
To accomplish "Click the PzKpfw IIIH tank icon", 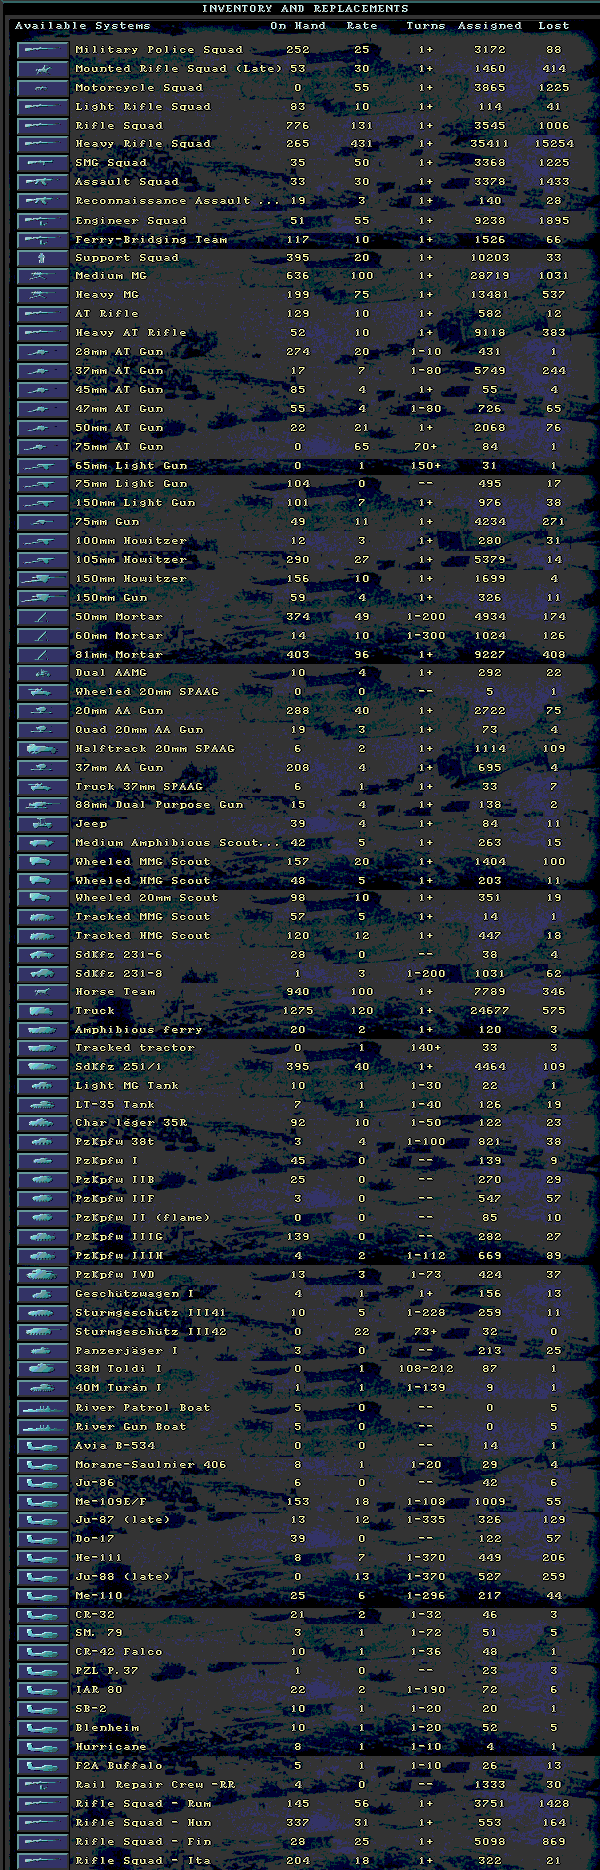I will pyautogui.click(x=43, y=1256).
